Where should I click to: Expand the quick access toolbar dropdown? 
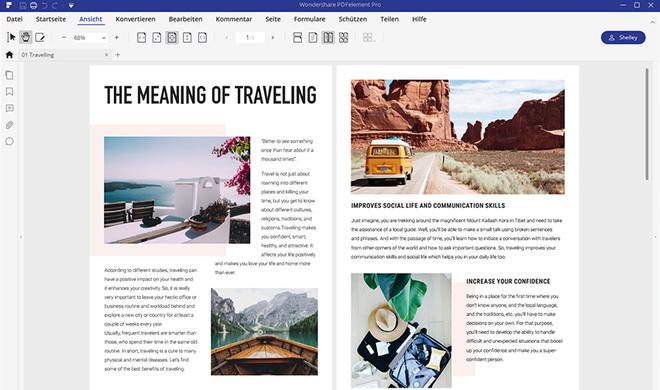click(x=71, y=5)
